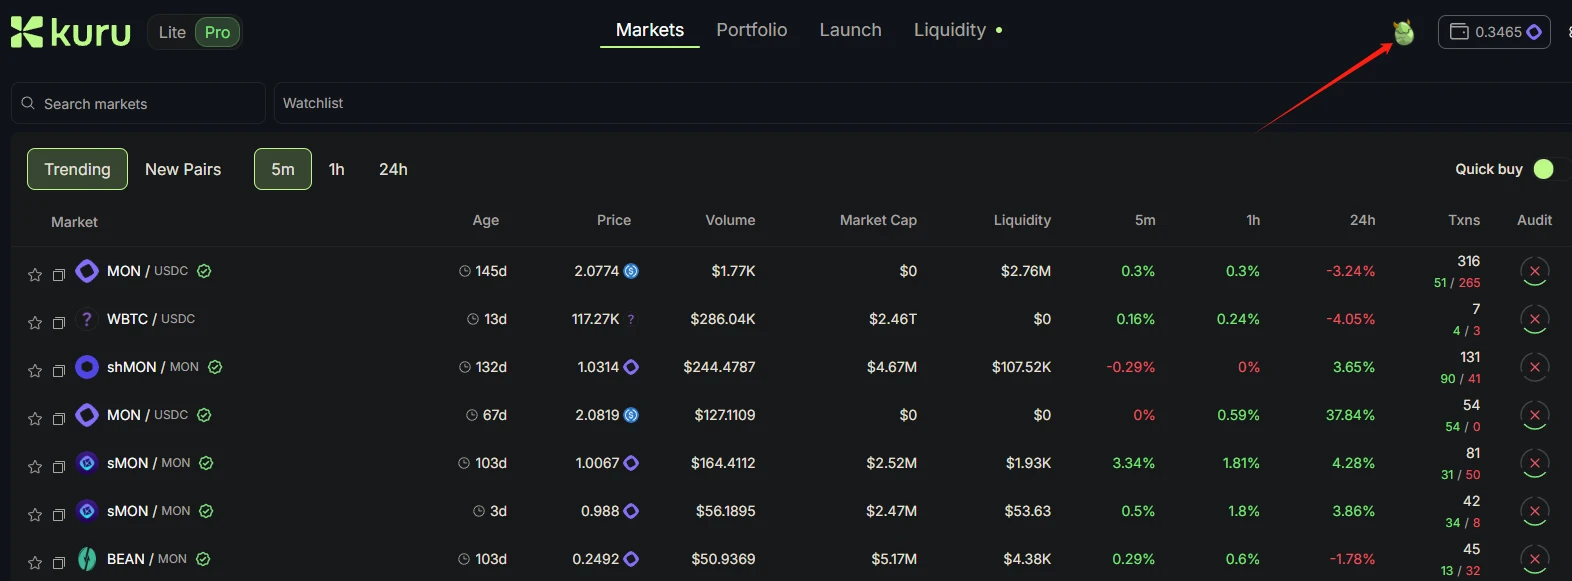The image size is (1572, 581).
Task: Star the first MON / USDC row
Action: tap(35, 274)
